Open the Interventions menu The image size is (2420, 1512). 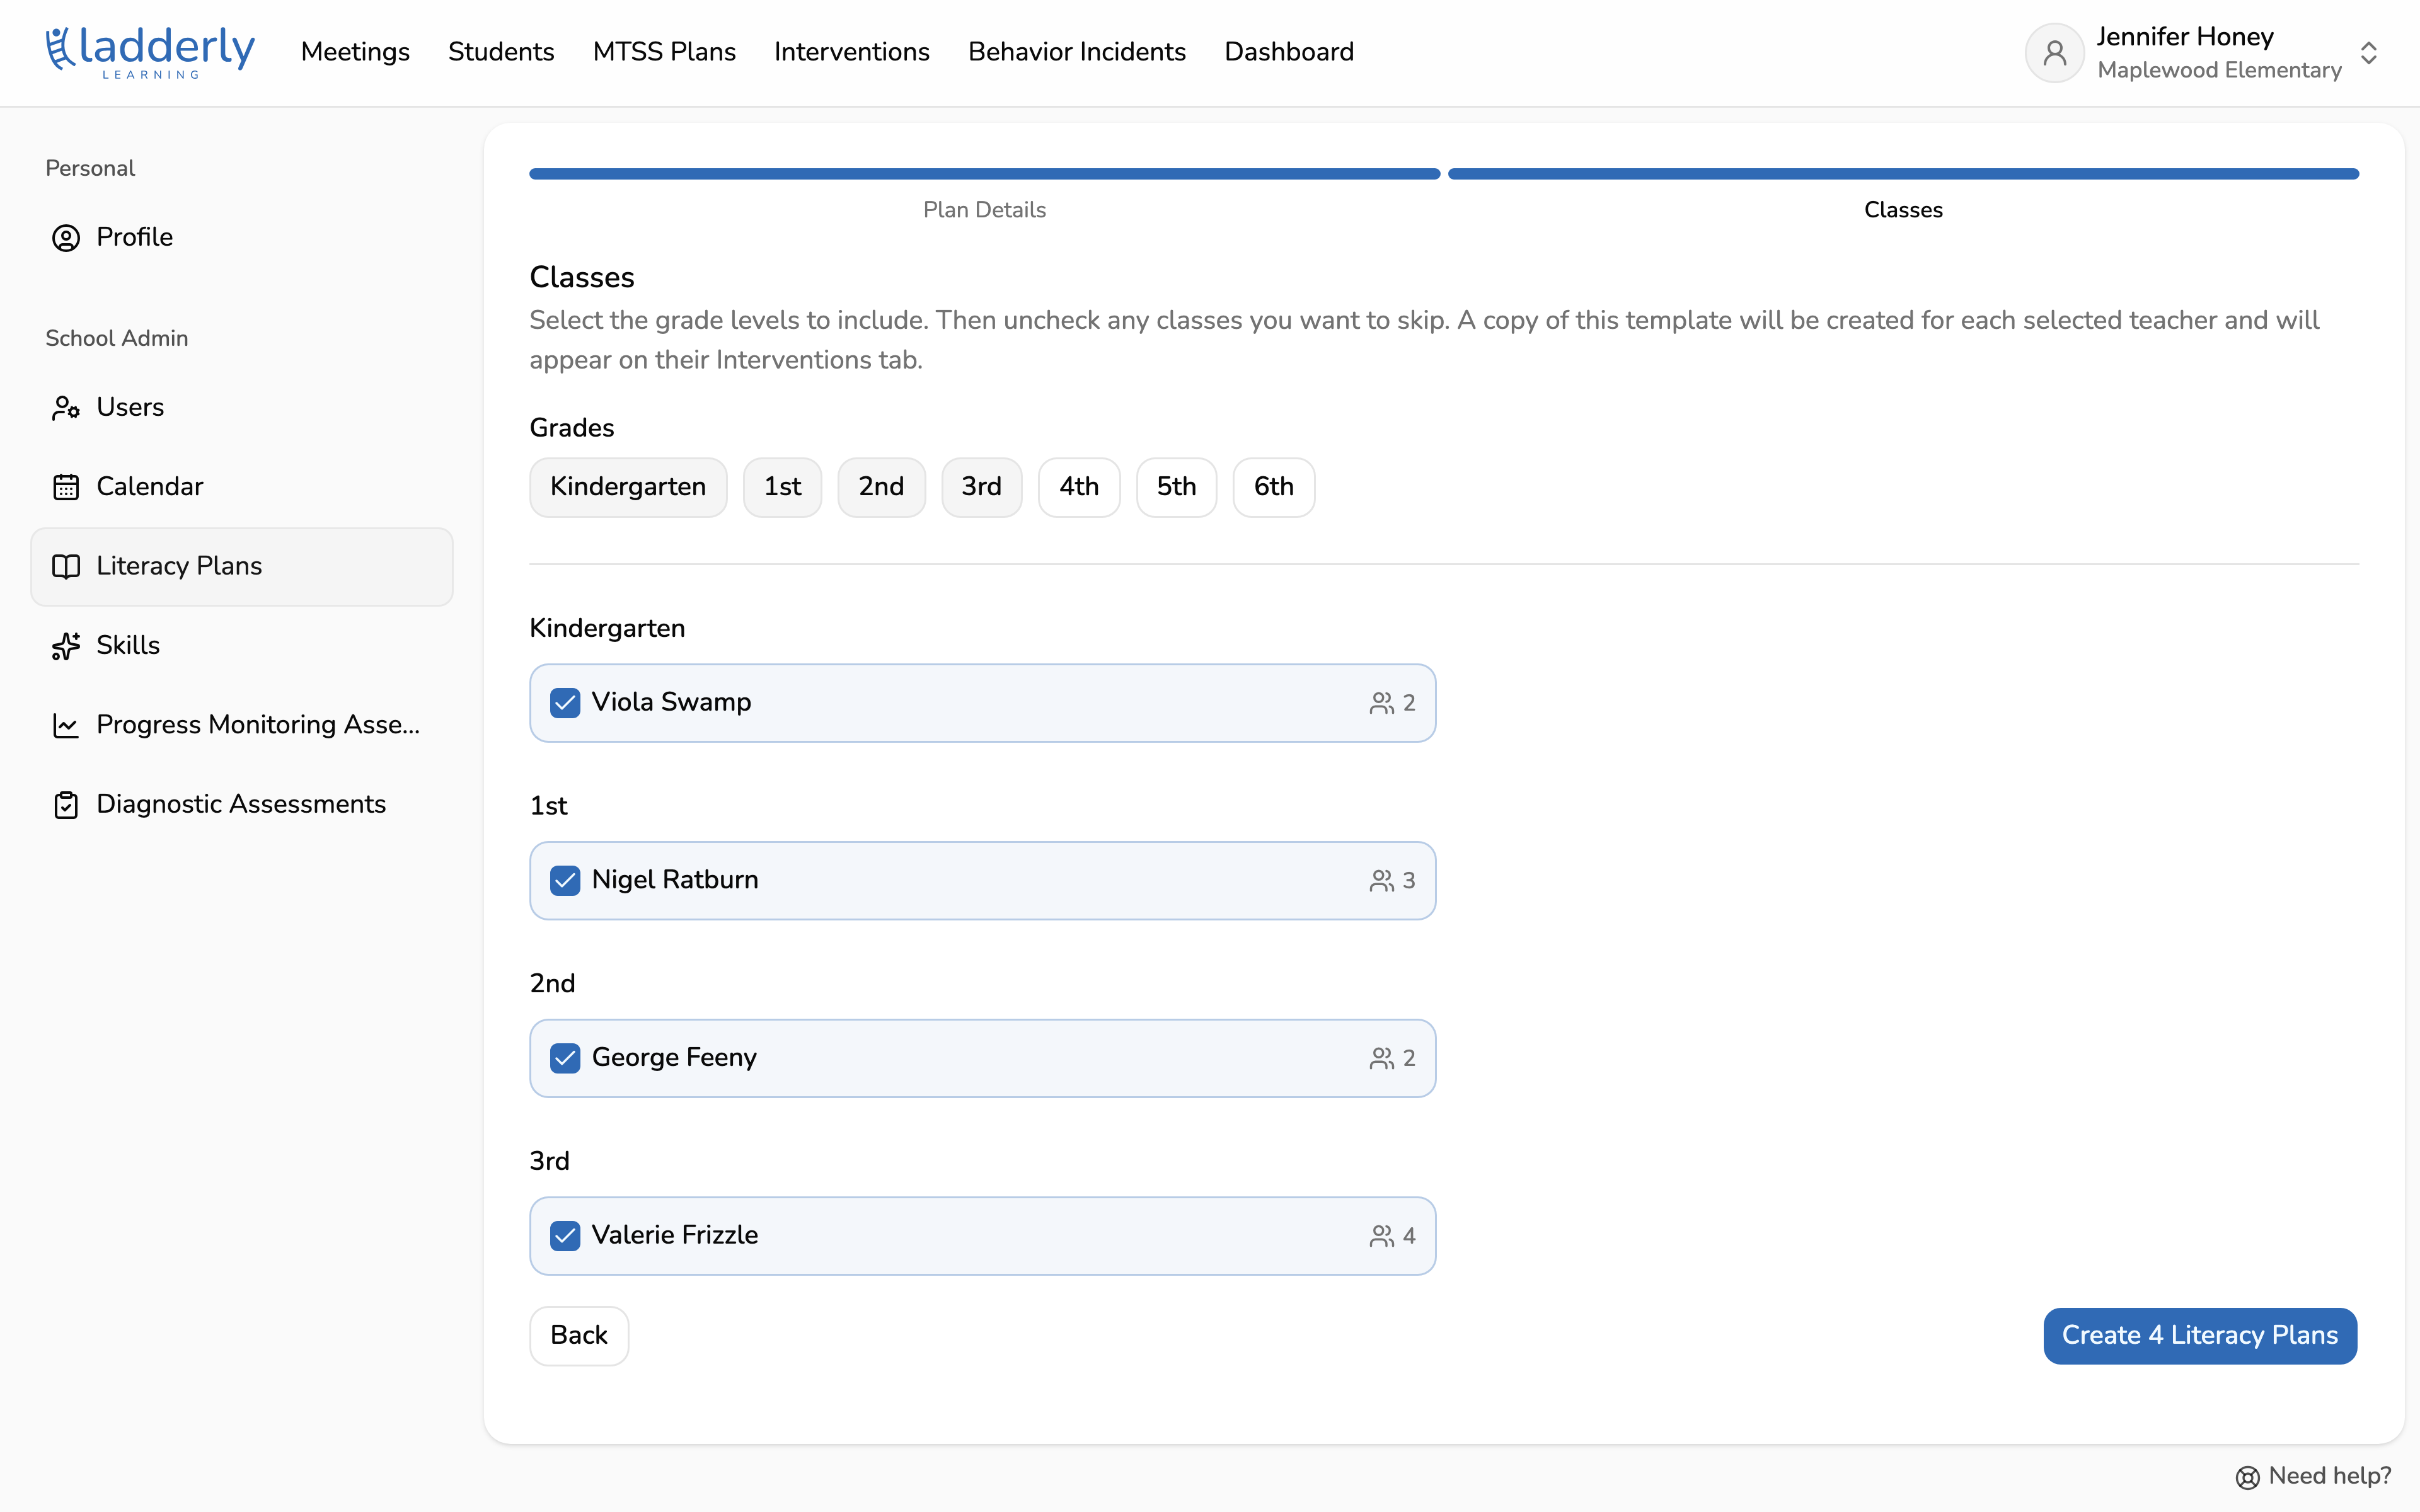tap(852, 52)
